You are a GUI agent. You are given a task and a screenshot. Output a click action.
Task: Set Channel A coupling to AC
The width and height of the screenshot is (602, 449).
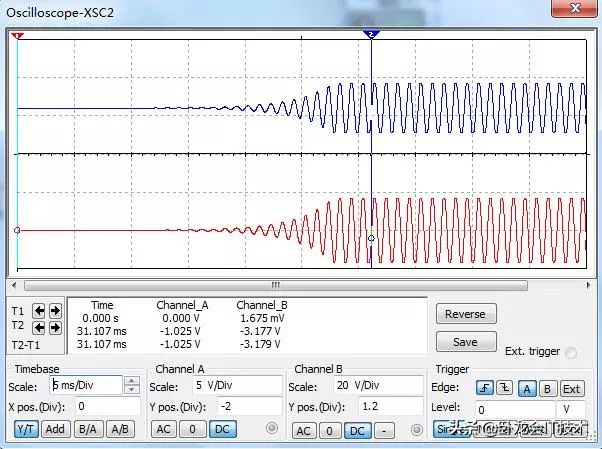(x=164, y=429)
